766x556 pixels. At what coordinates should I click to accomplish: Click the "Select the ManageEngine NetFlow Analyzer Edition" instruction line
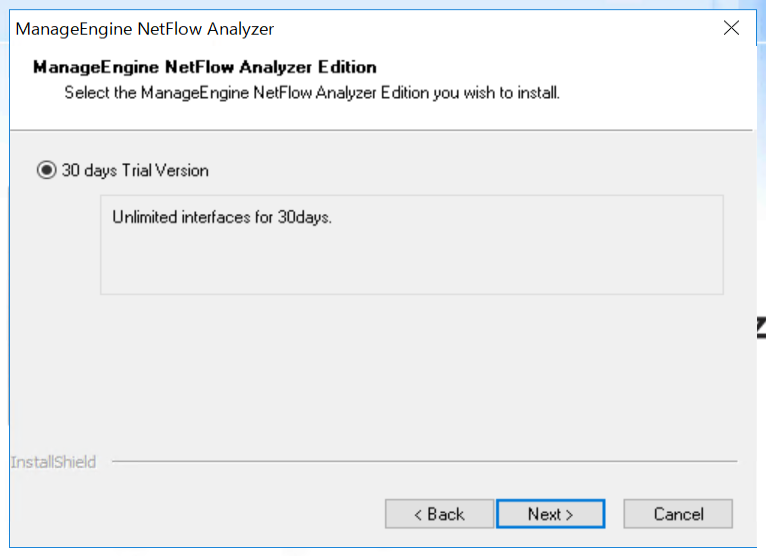[x=311, y=93]
